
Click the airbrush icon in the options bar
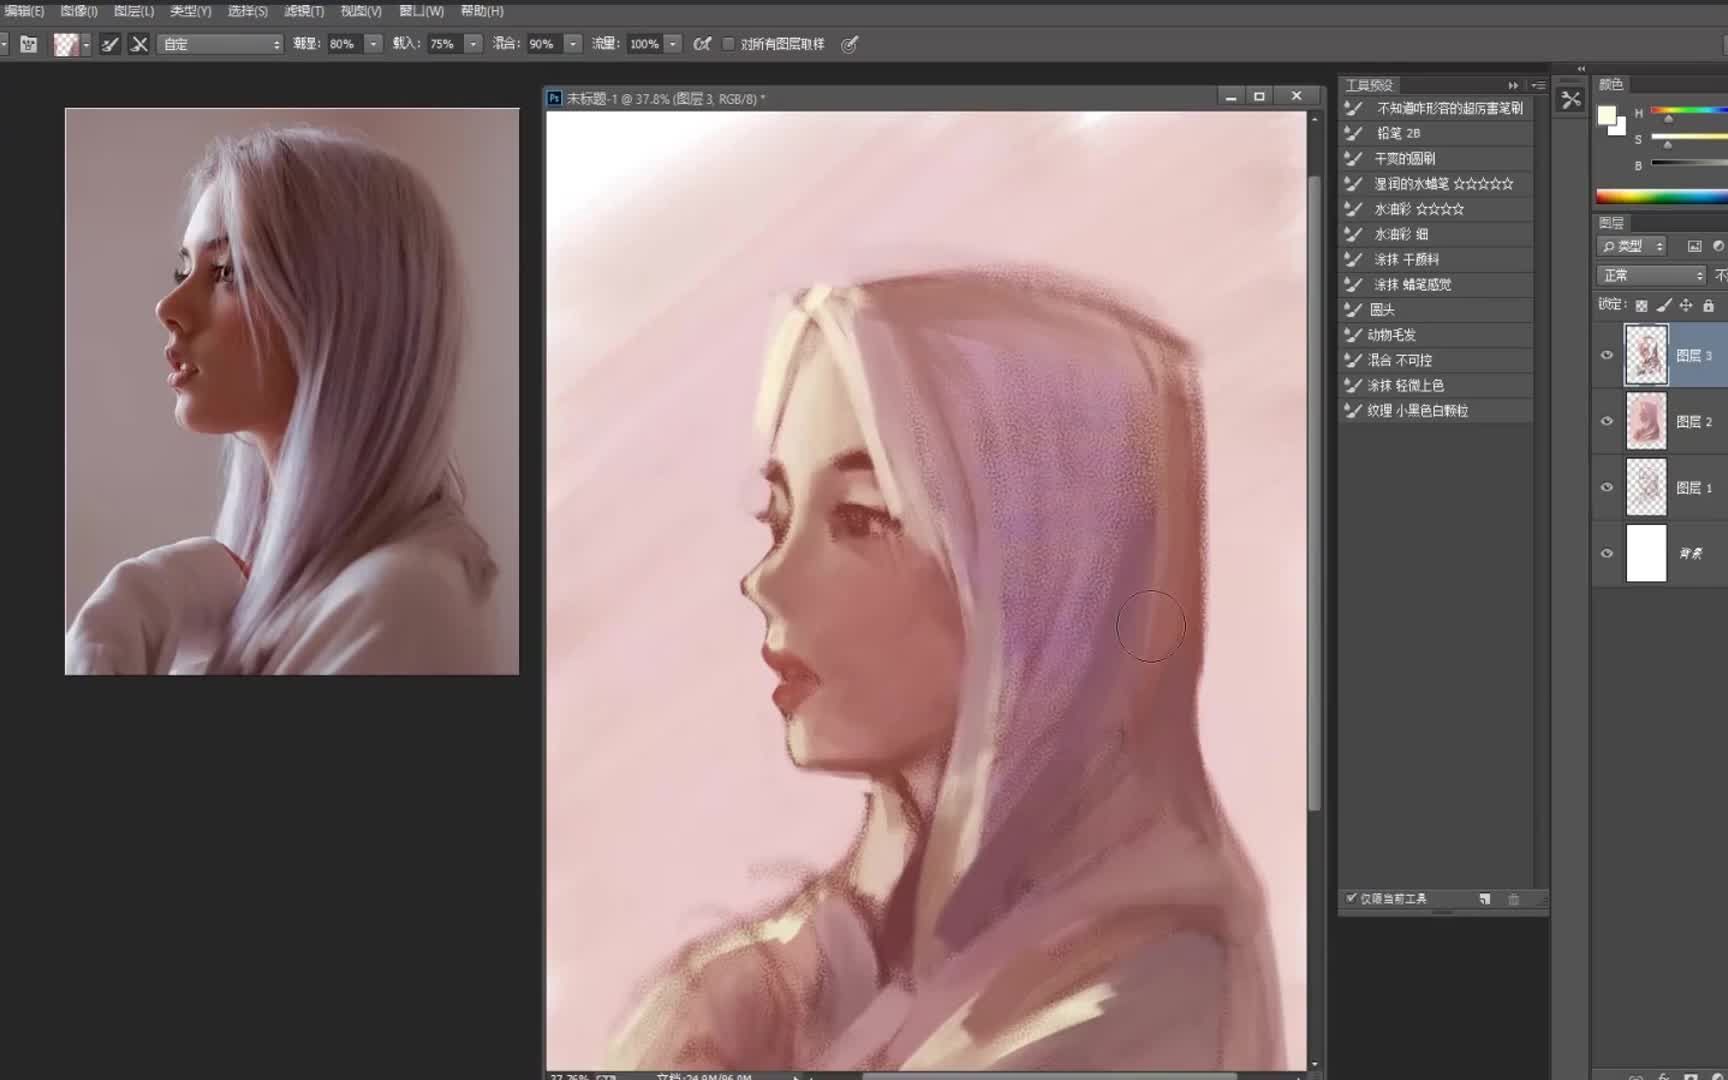click(x=701, y=43)
